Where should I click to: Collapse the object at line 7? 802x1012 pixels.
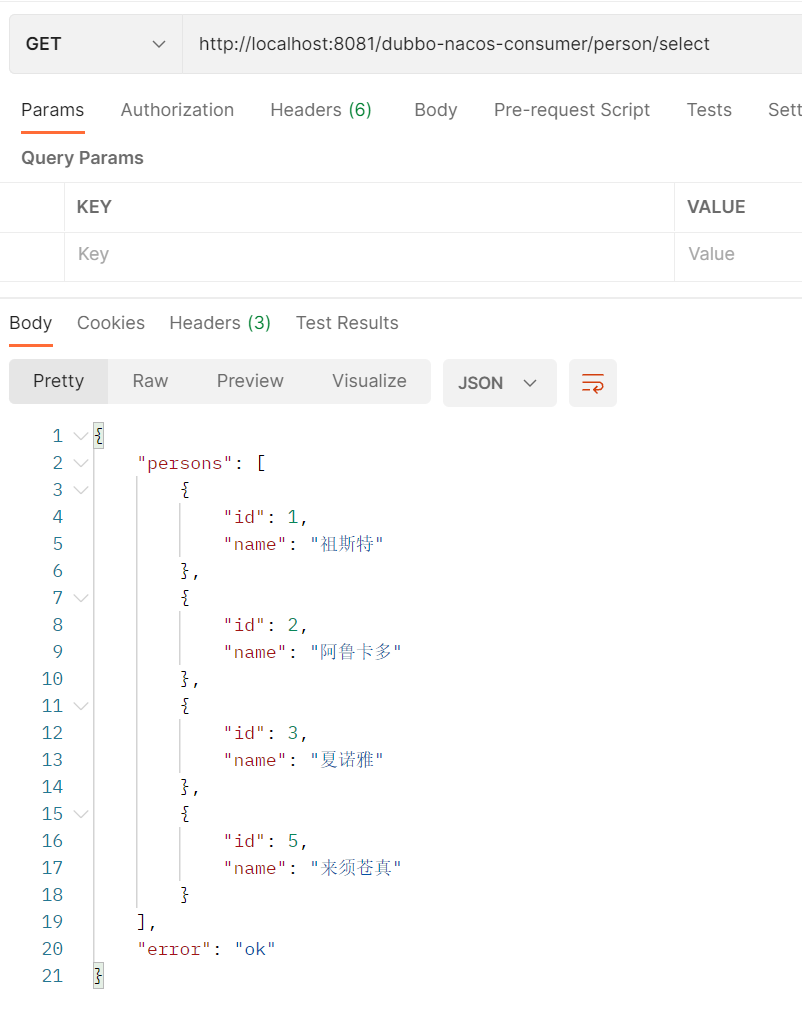[81, 598]
